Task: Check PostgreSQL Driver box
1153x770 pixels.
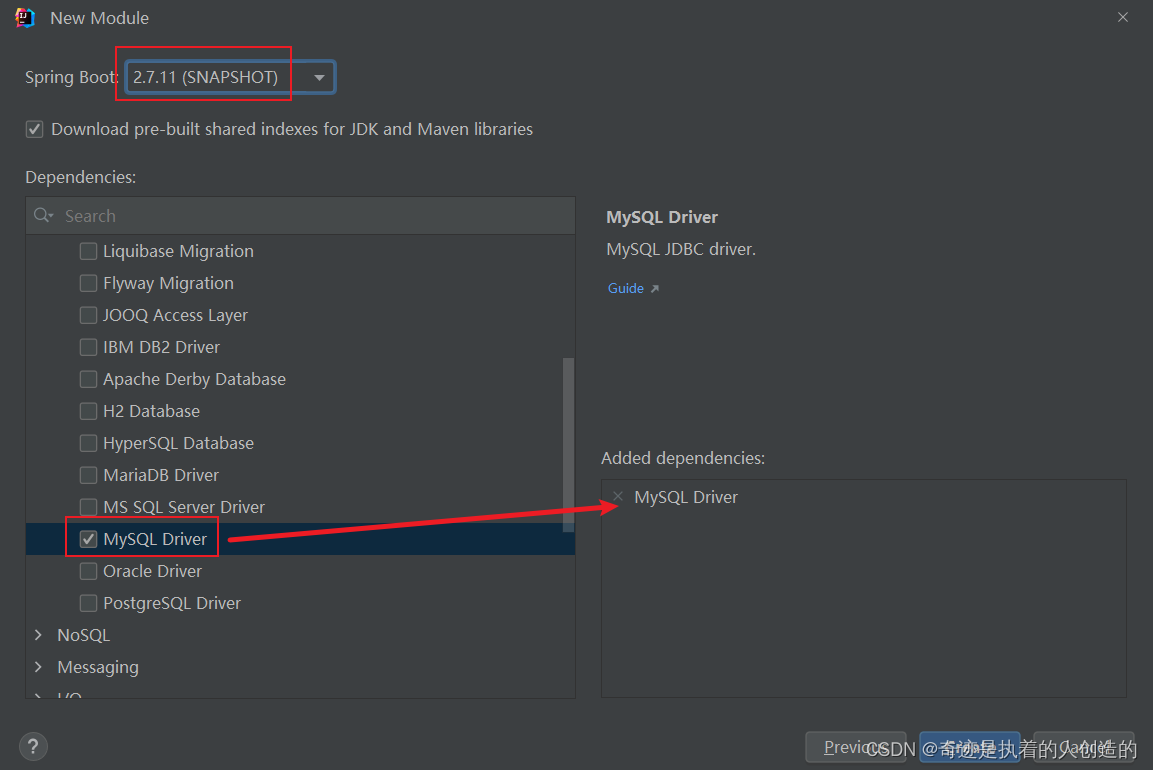Action: [88, 603]
